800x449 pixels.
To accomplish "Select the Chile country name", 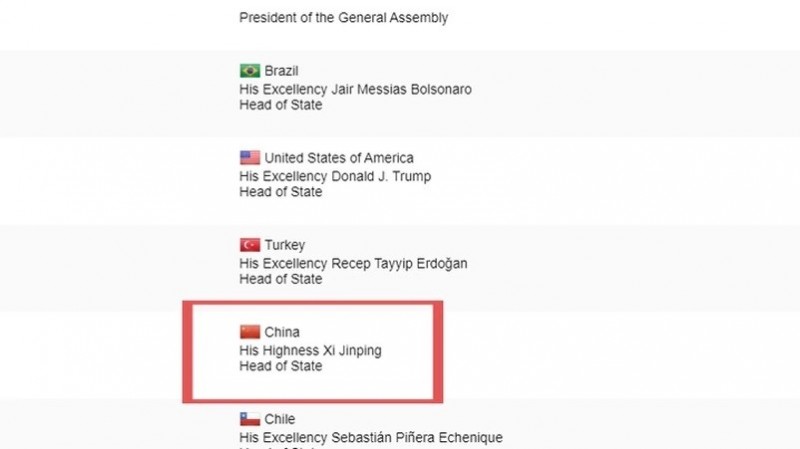I will pos(281,419).
